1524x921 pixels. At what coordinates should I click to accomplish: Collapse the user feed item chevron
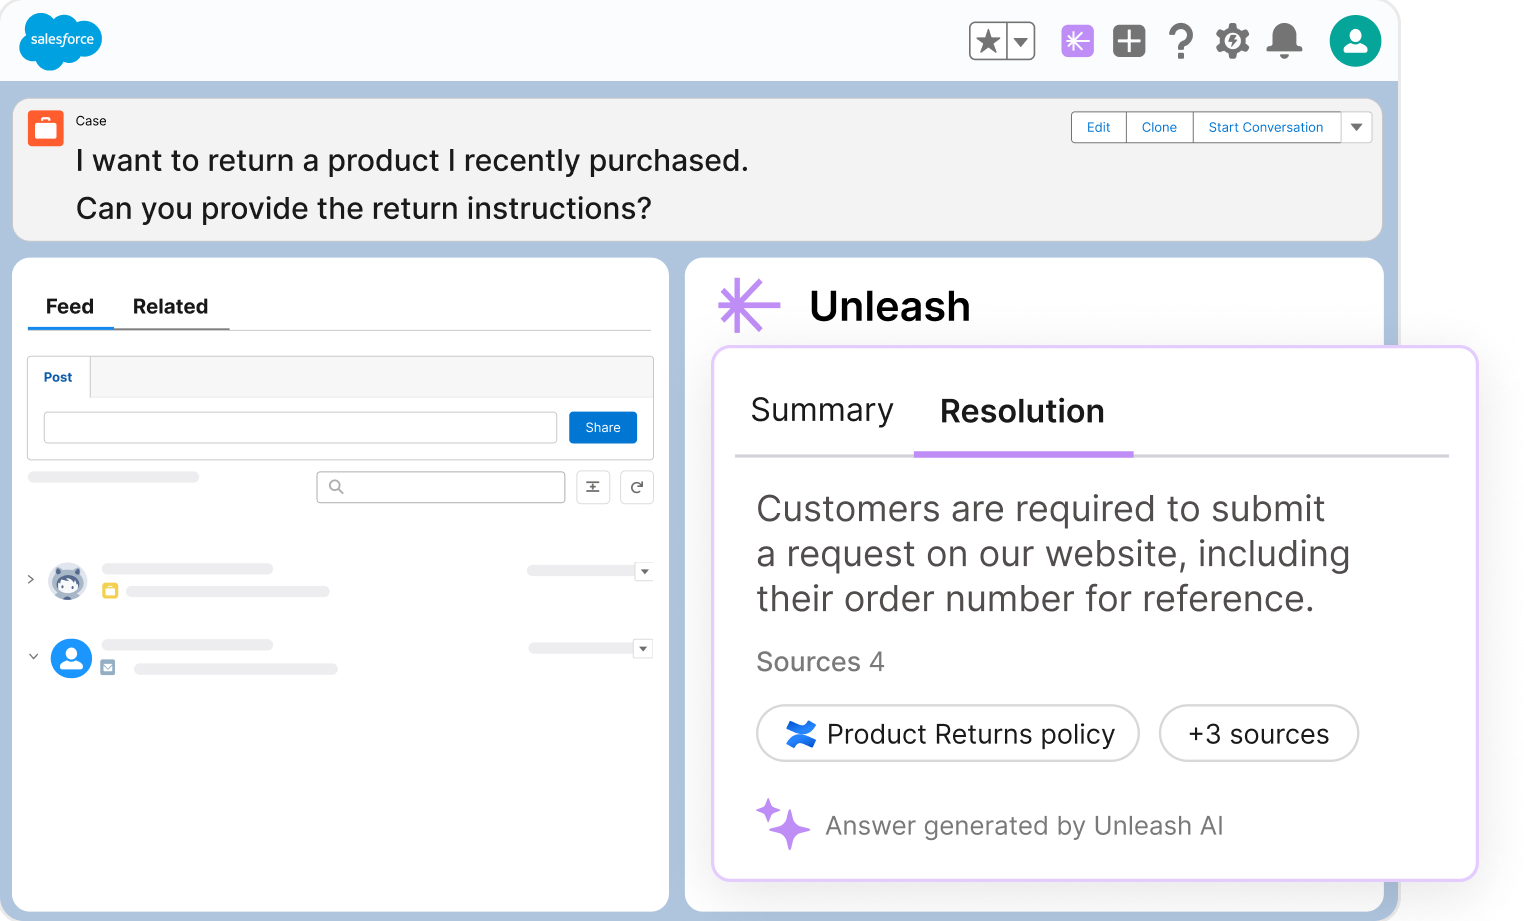pyautogui.click(x=33, y=656)
